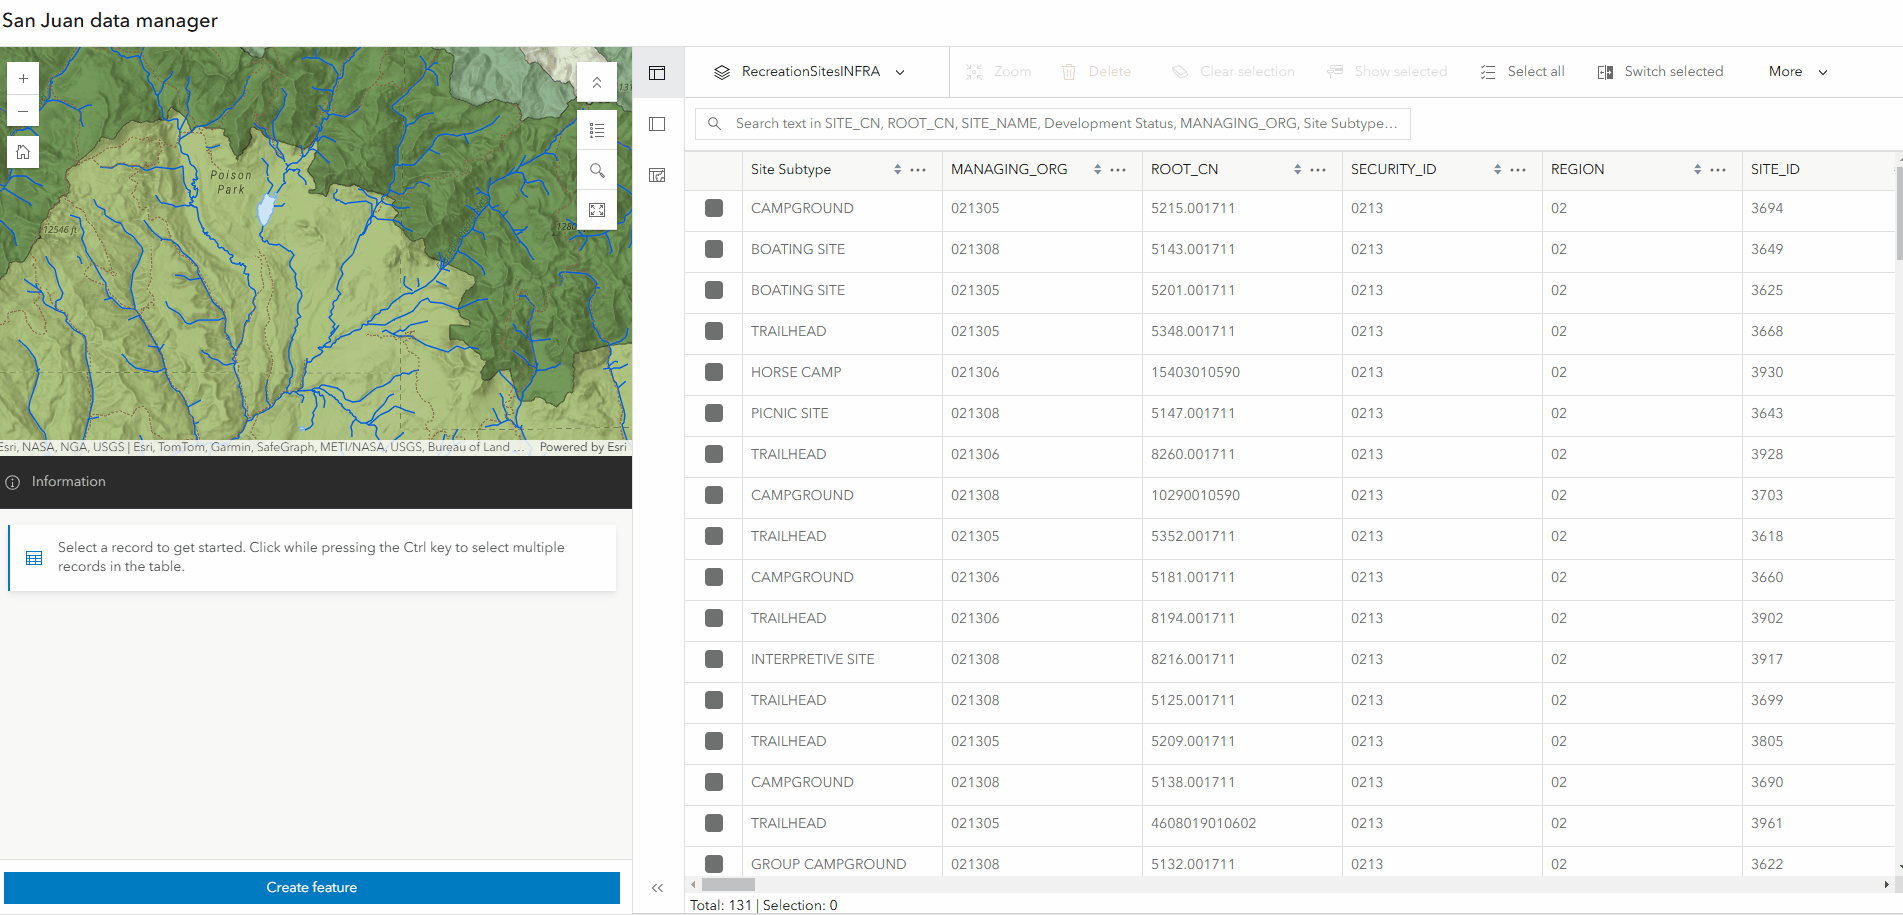
Task: Open the CAMPGROUND record with SITE_ID 3694
Action: tap(801, 208)
